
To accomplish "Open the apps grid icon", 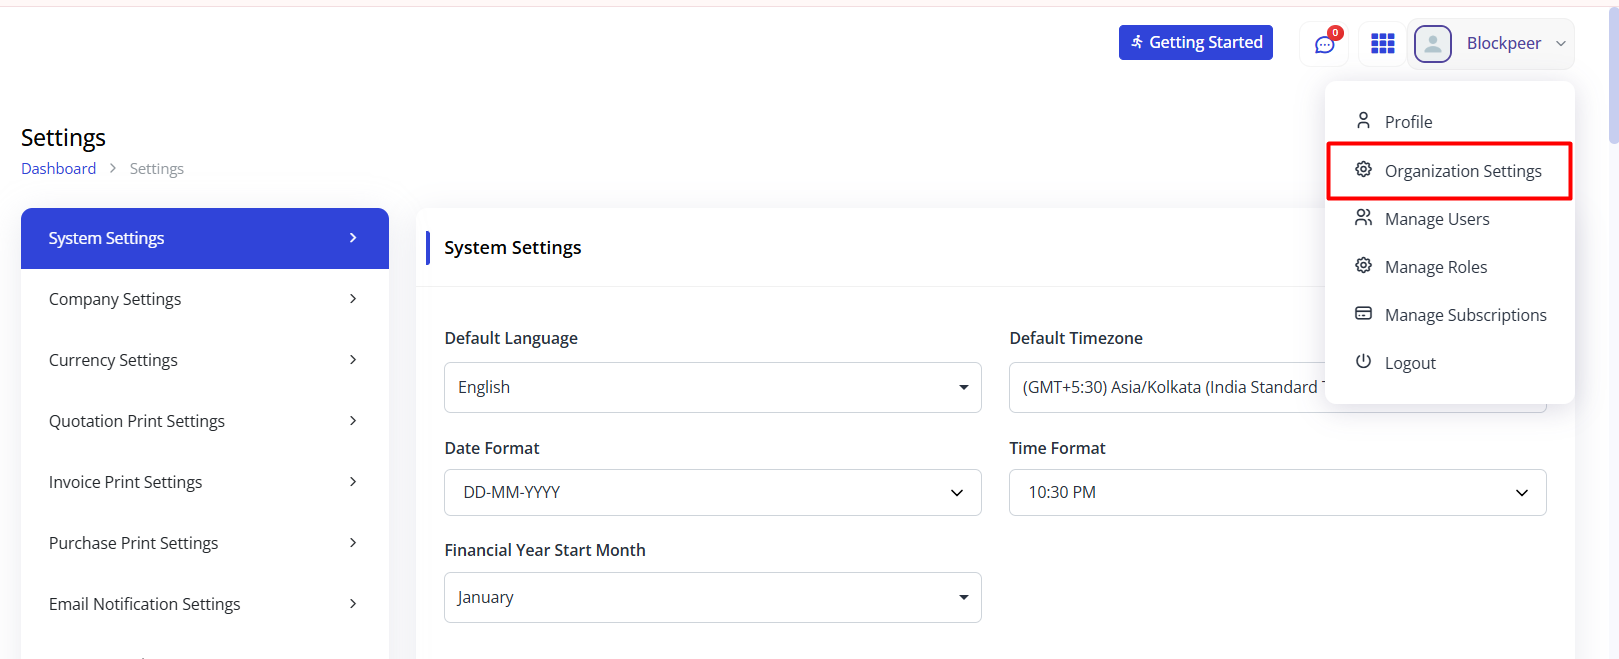I will click(1382, 44).
